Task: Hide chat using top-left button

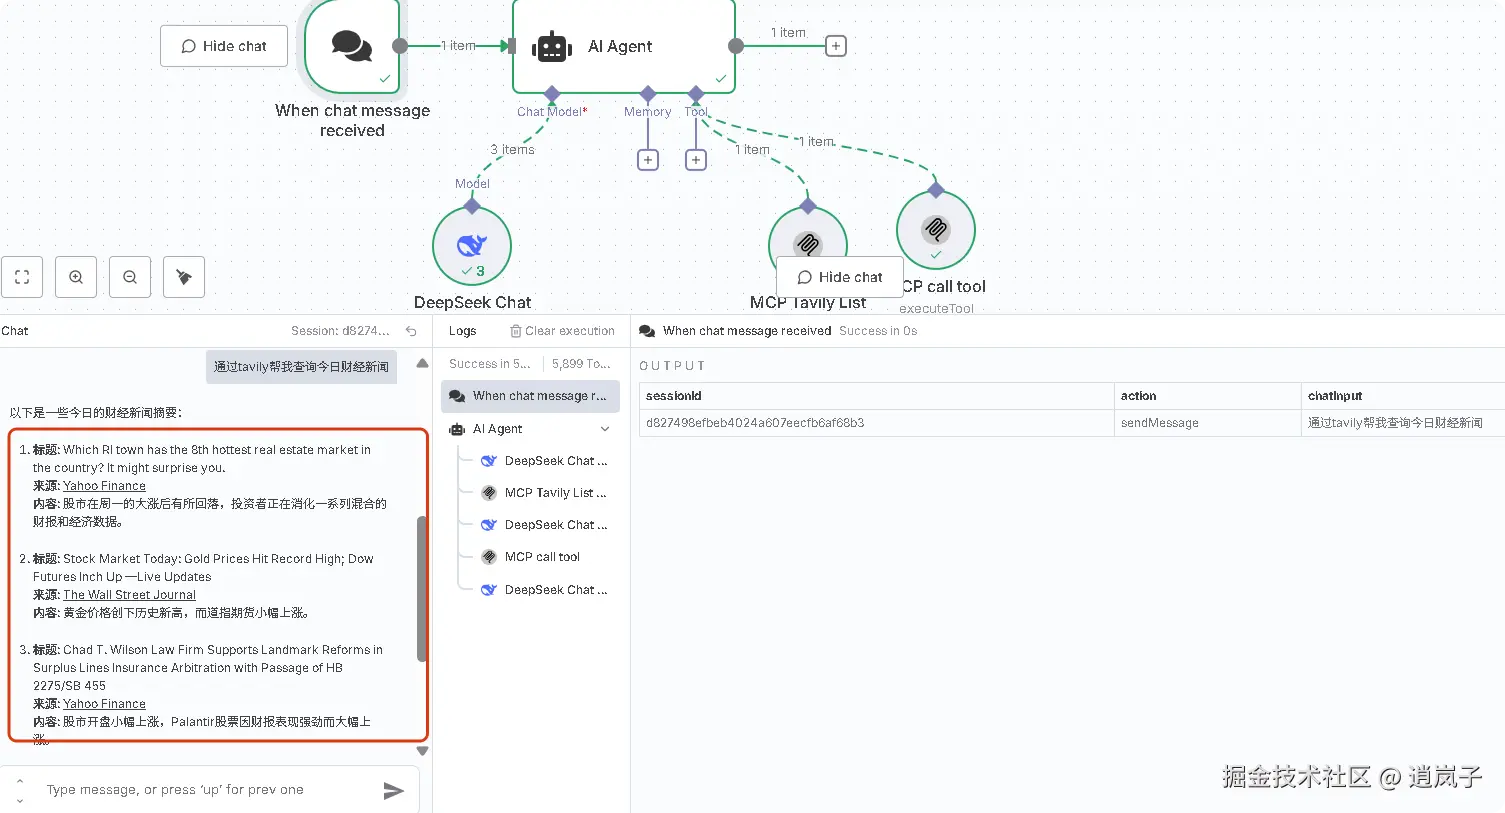Action: pyautogui.click(x=224, y=46)
